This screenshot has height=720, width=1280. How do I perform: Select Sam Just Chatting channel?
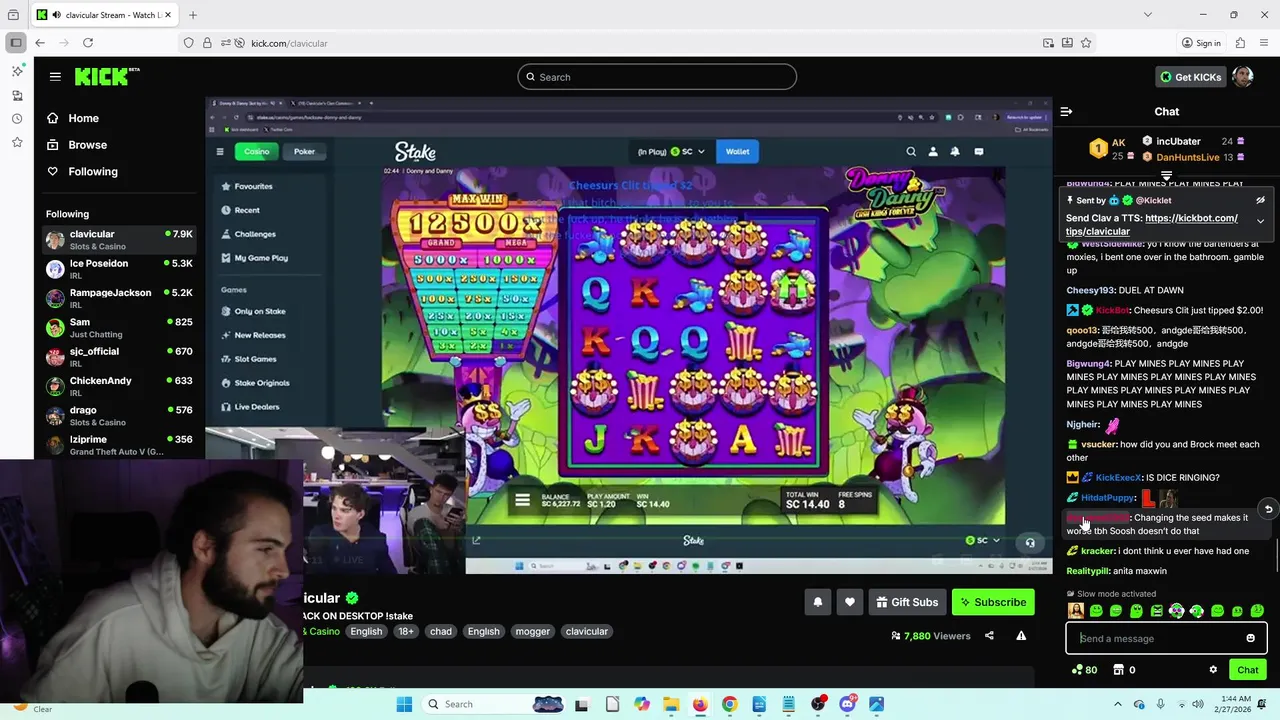point(119,328)
